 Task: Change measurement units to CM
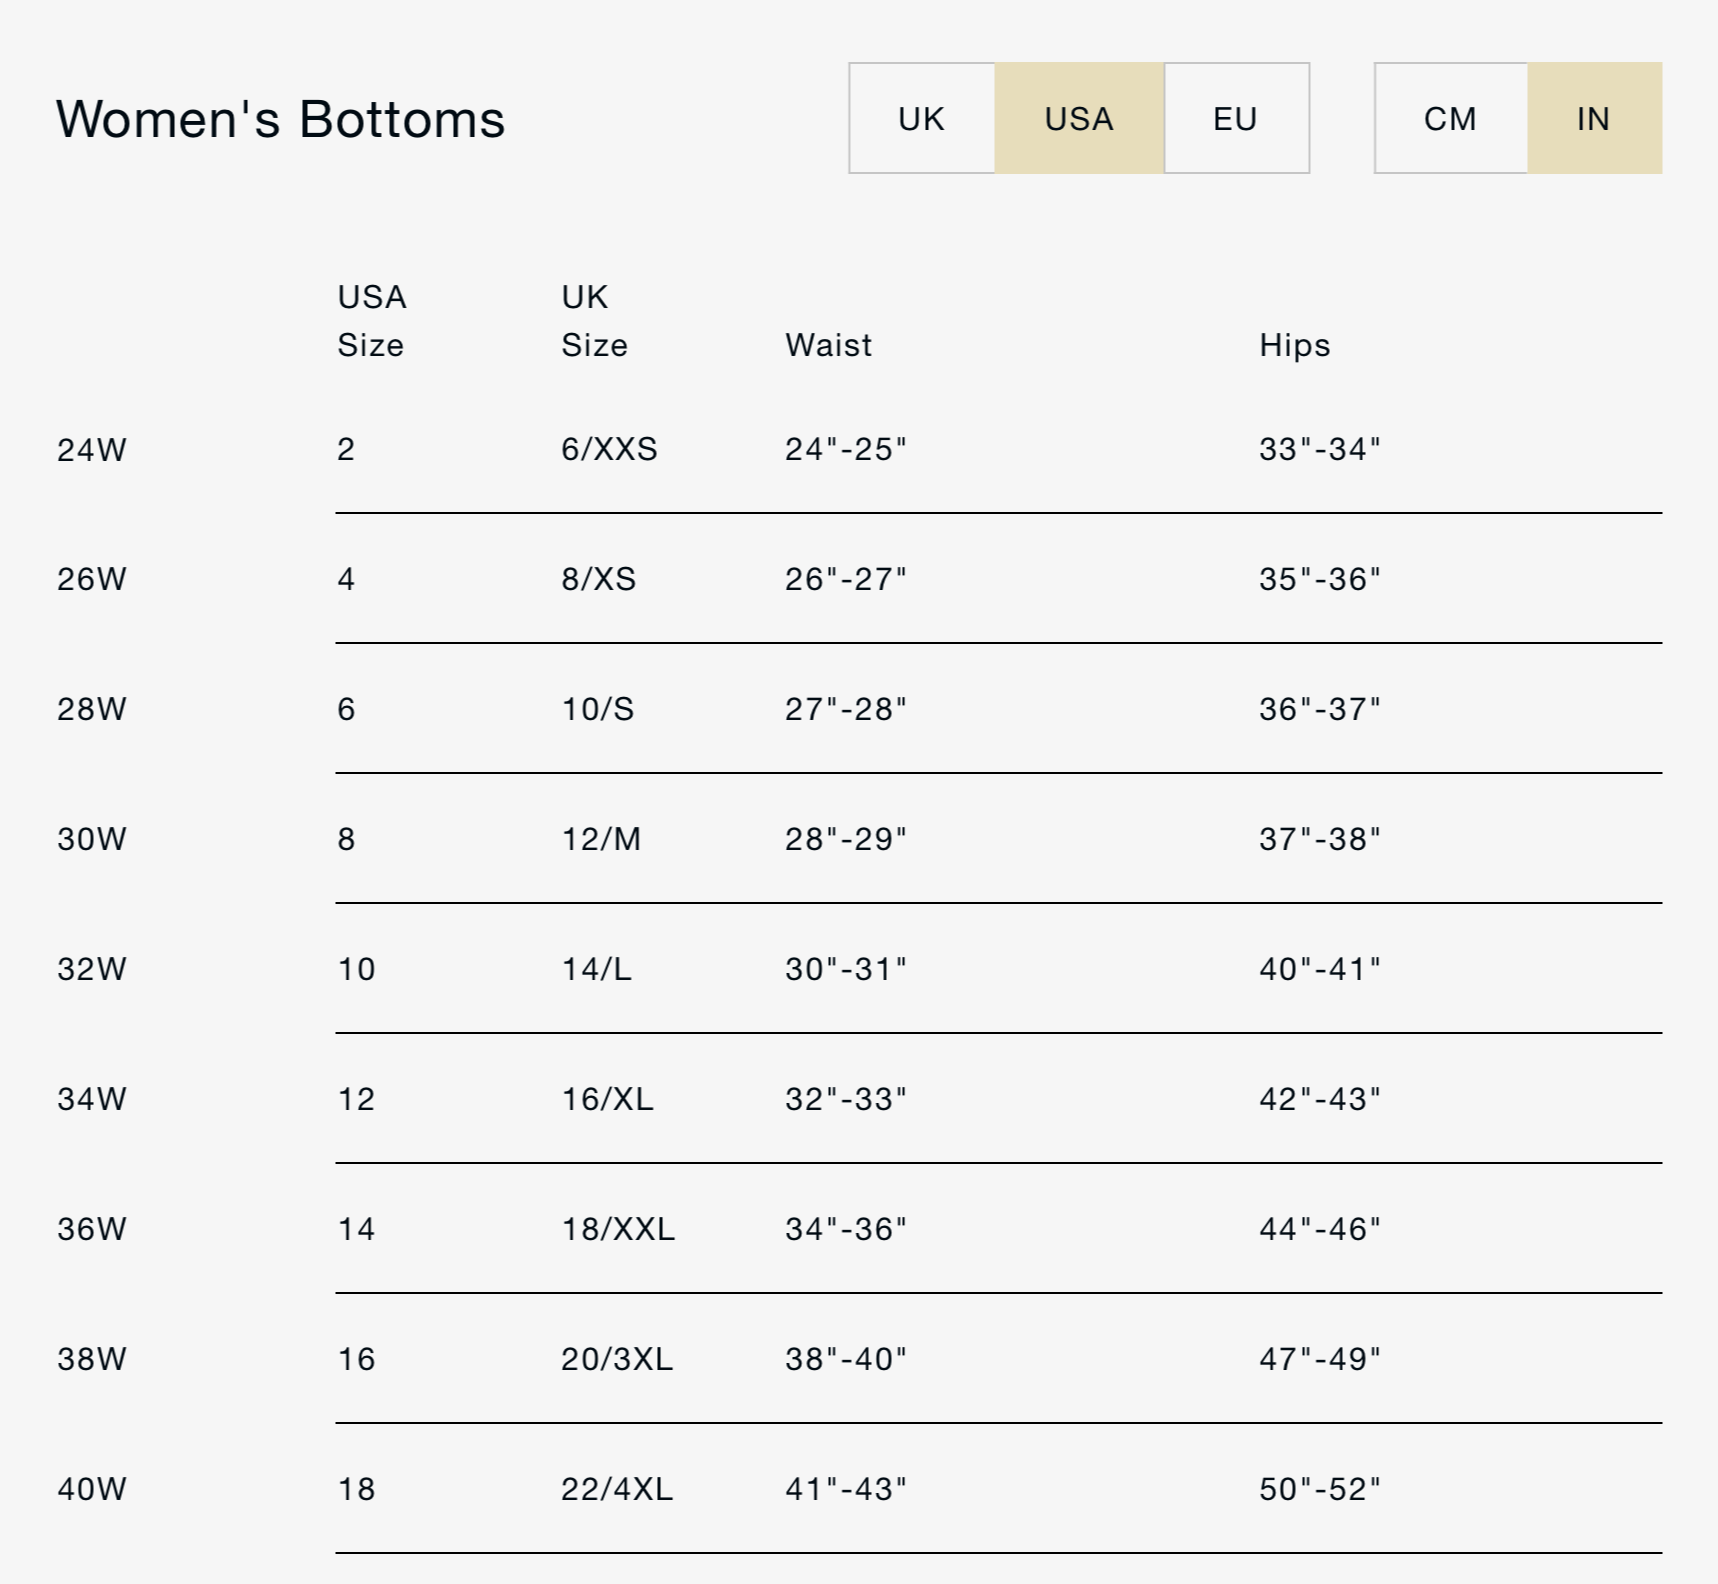point(1449,118)
